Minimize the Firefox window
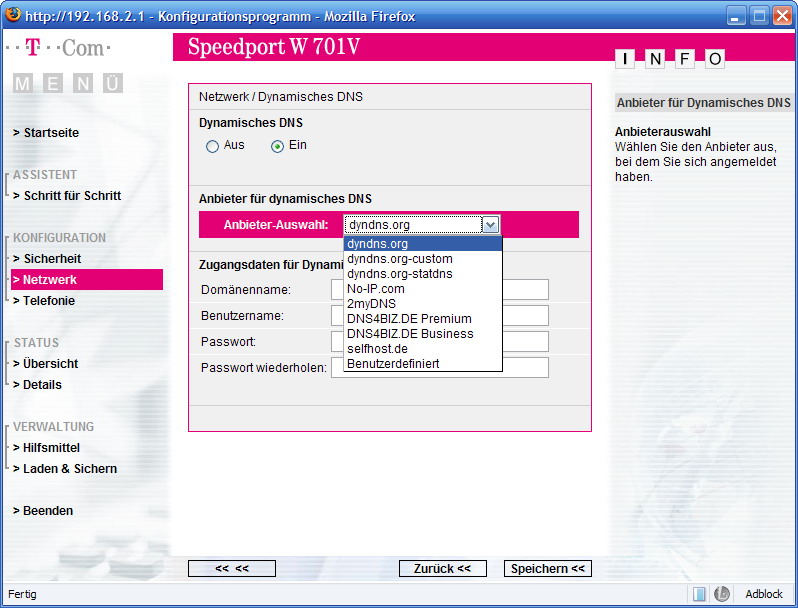Viewport: 798px width, 608px height. click(x=735, y=16)
